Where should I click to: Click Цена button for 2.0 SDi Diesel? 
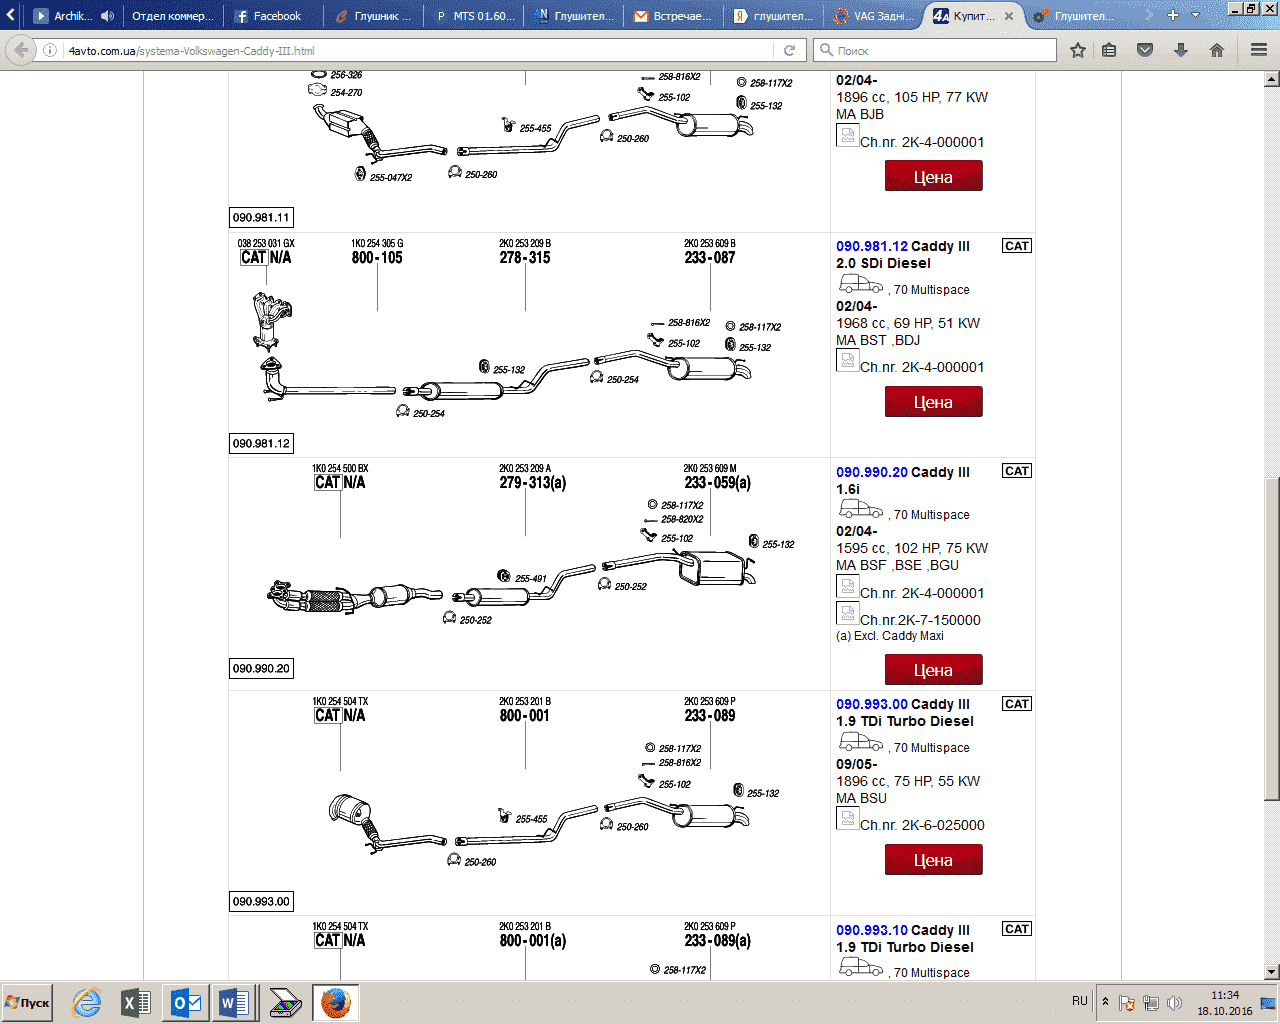point(933,402)
